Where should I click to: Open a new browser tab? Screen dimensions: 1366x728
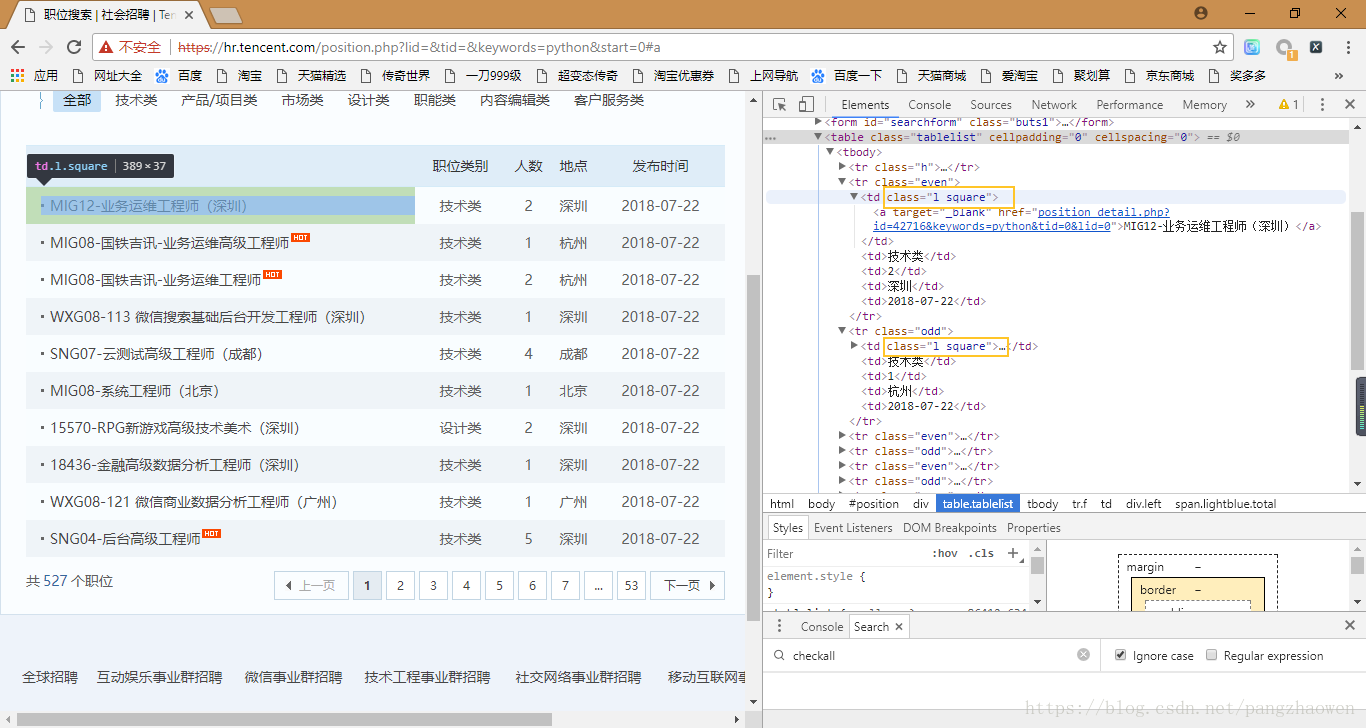point(226,15)
